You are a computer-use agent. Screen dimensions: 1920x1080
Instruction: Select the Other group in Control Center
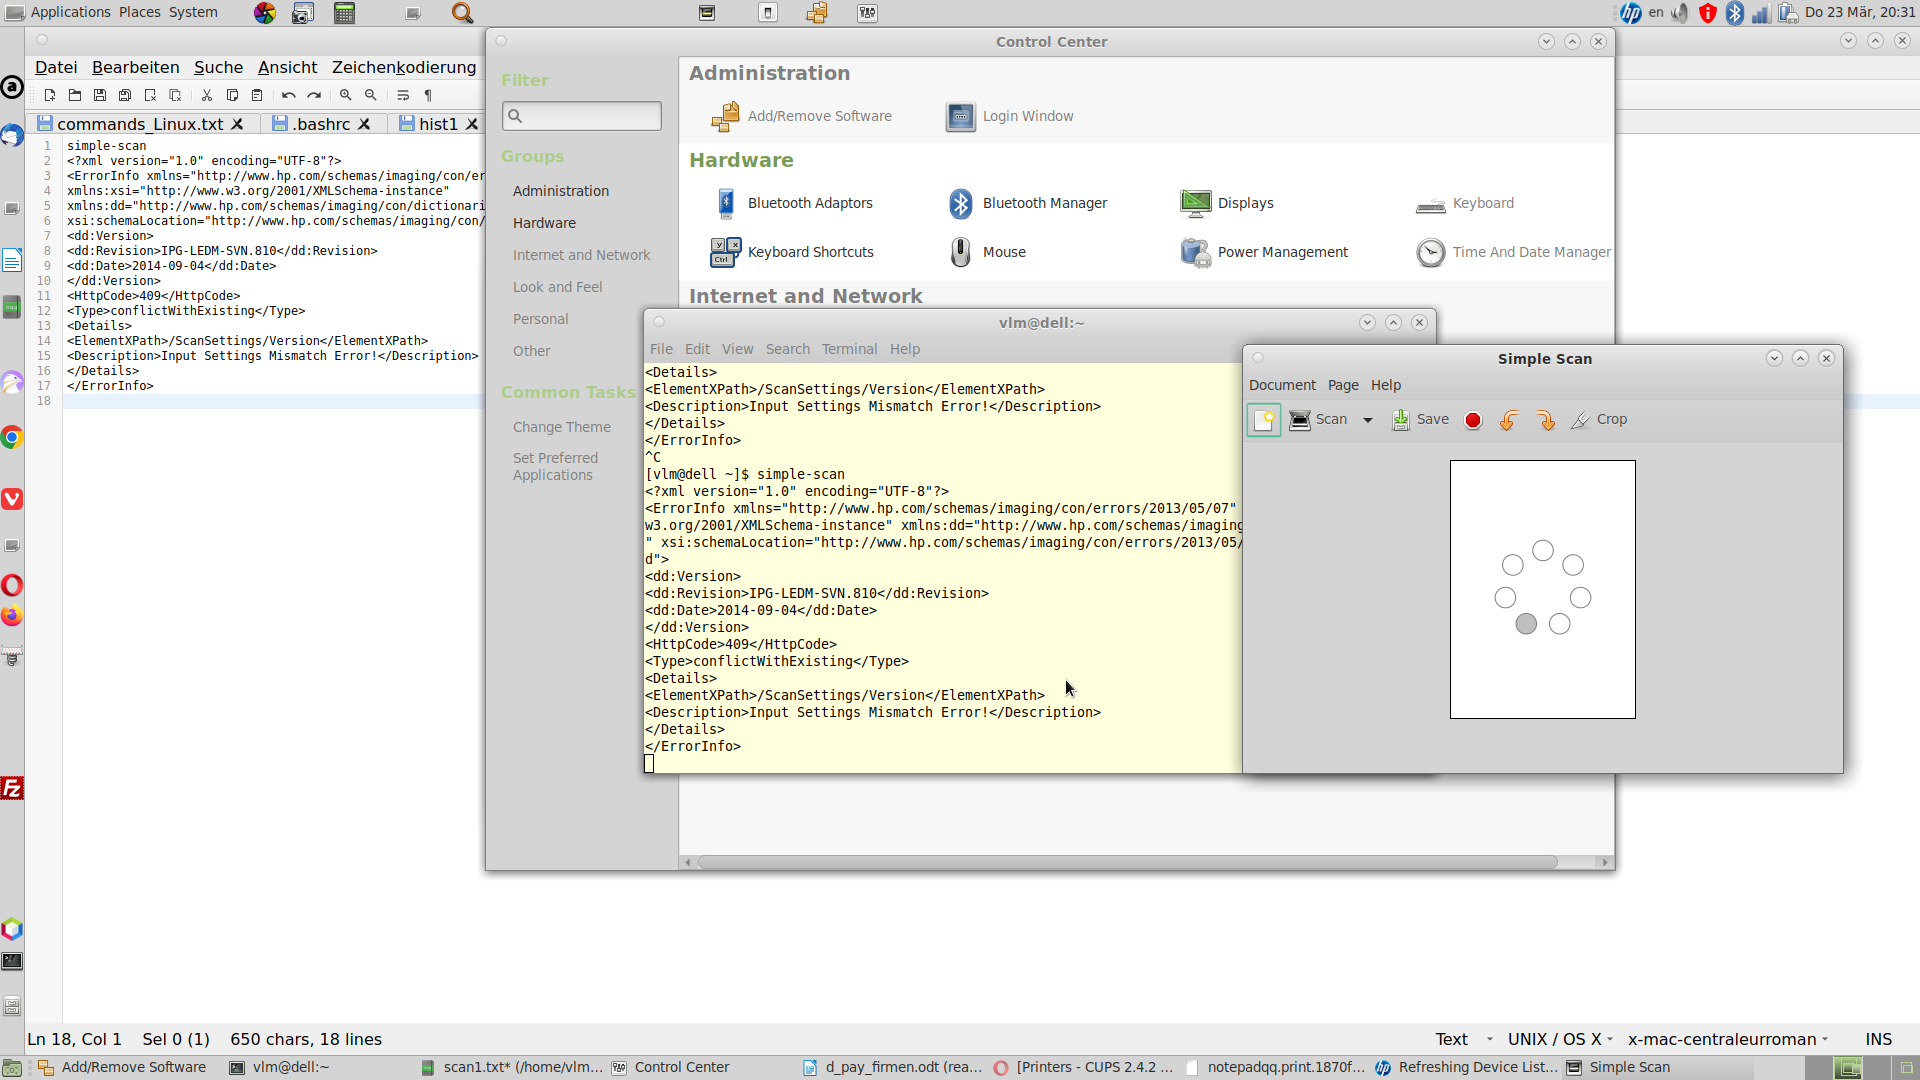click(x=531, y=351)
